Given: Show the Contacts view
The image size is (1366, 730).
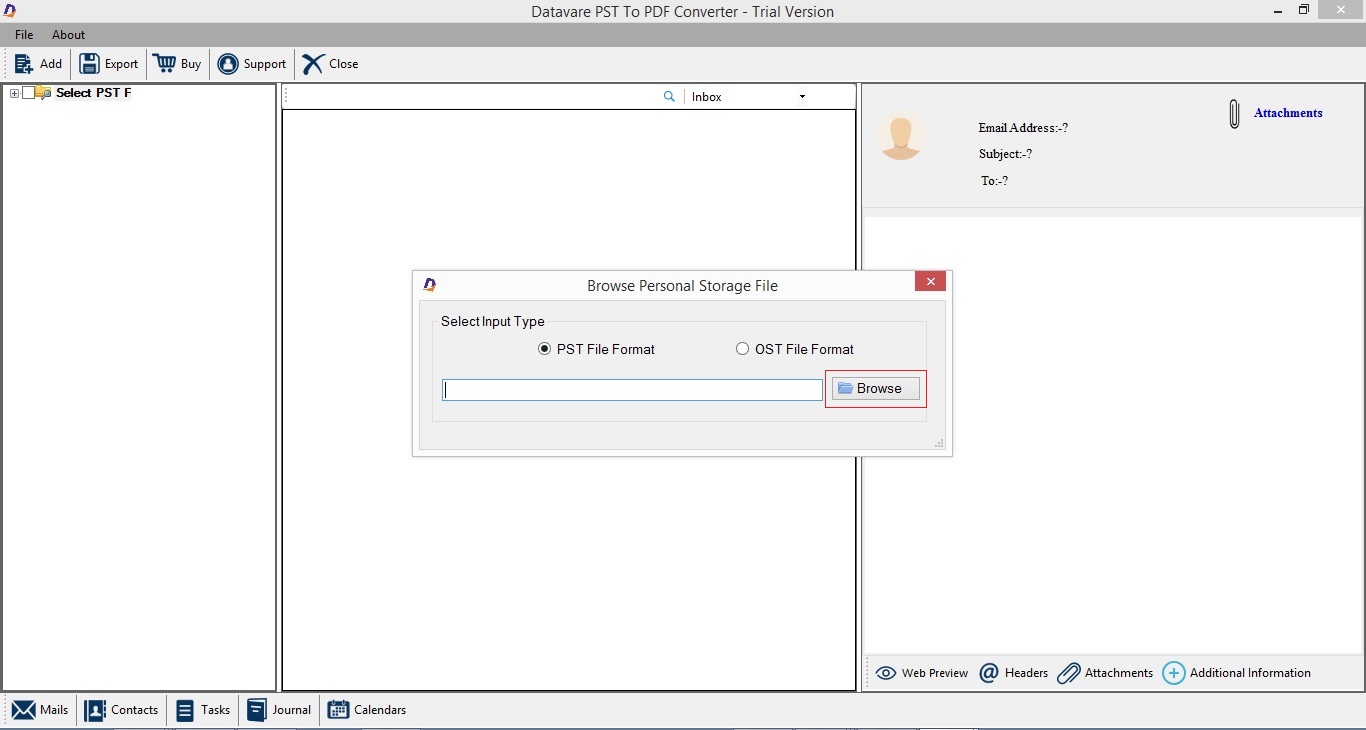Looking at the screenshot, I should 122,710.
